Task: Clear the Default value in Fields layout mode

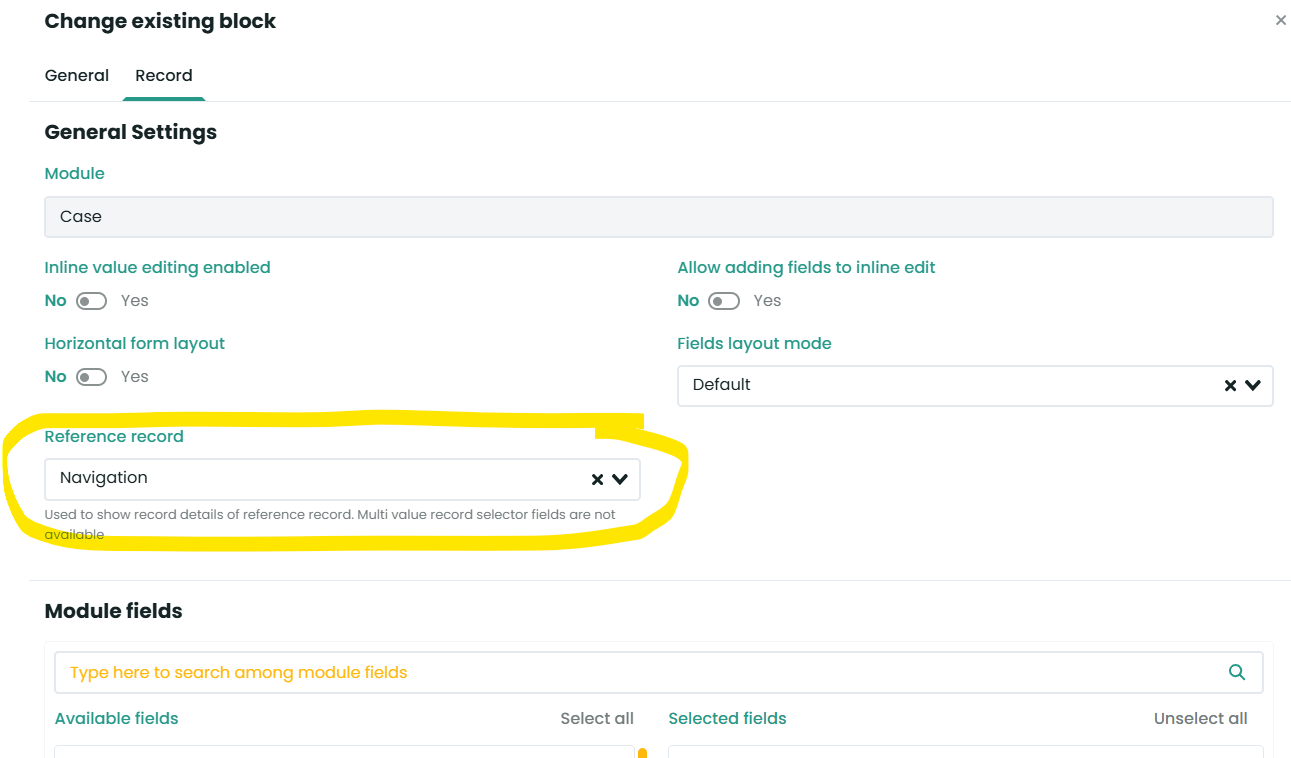Action: point(1230,386)
